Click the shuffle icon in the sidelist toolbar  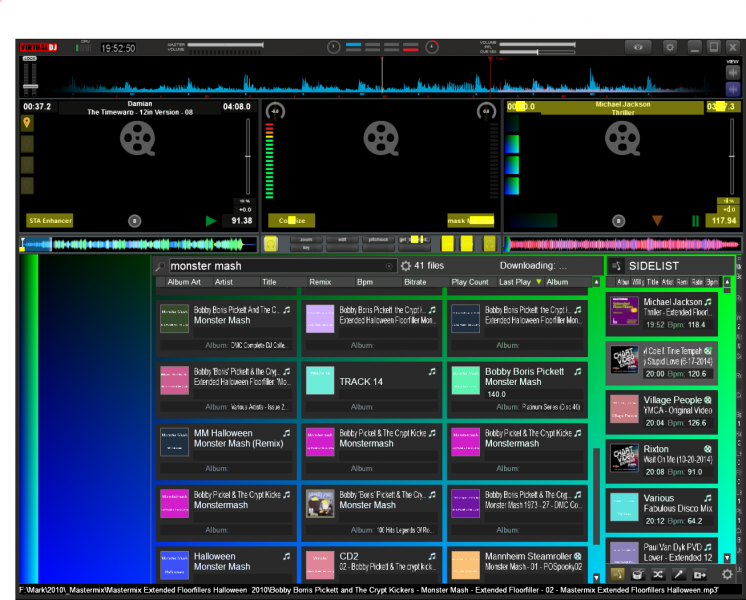click(657, 574)
